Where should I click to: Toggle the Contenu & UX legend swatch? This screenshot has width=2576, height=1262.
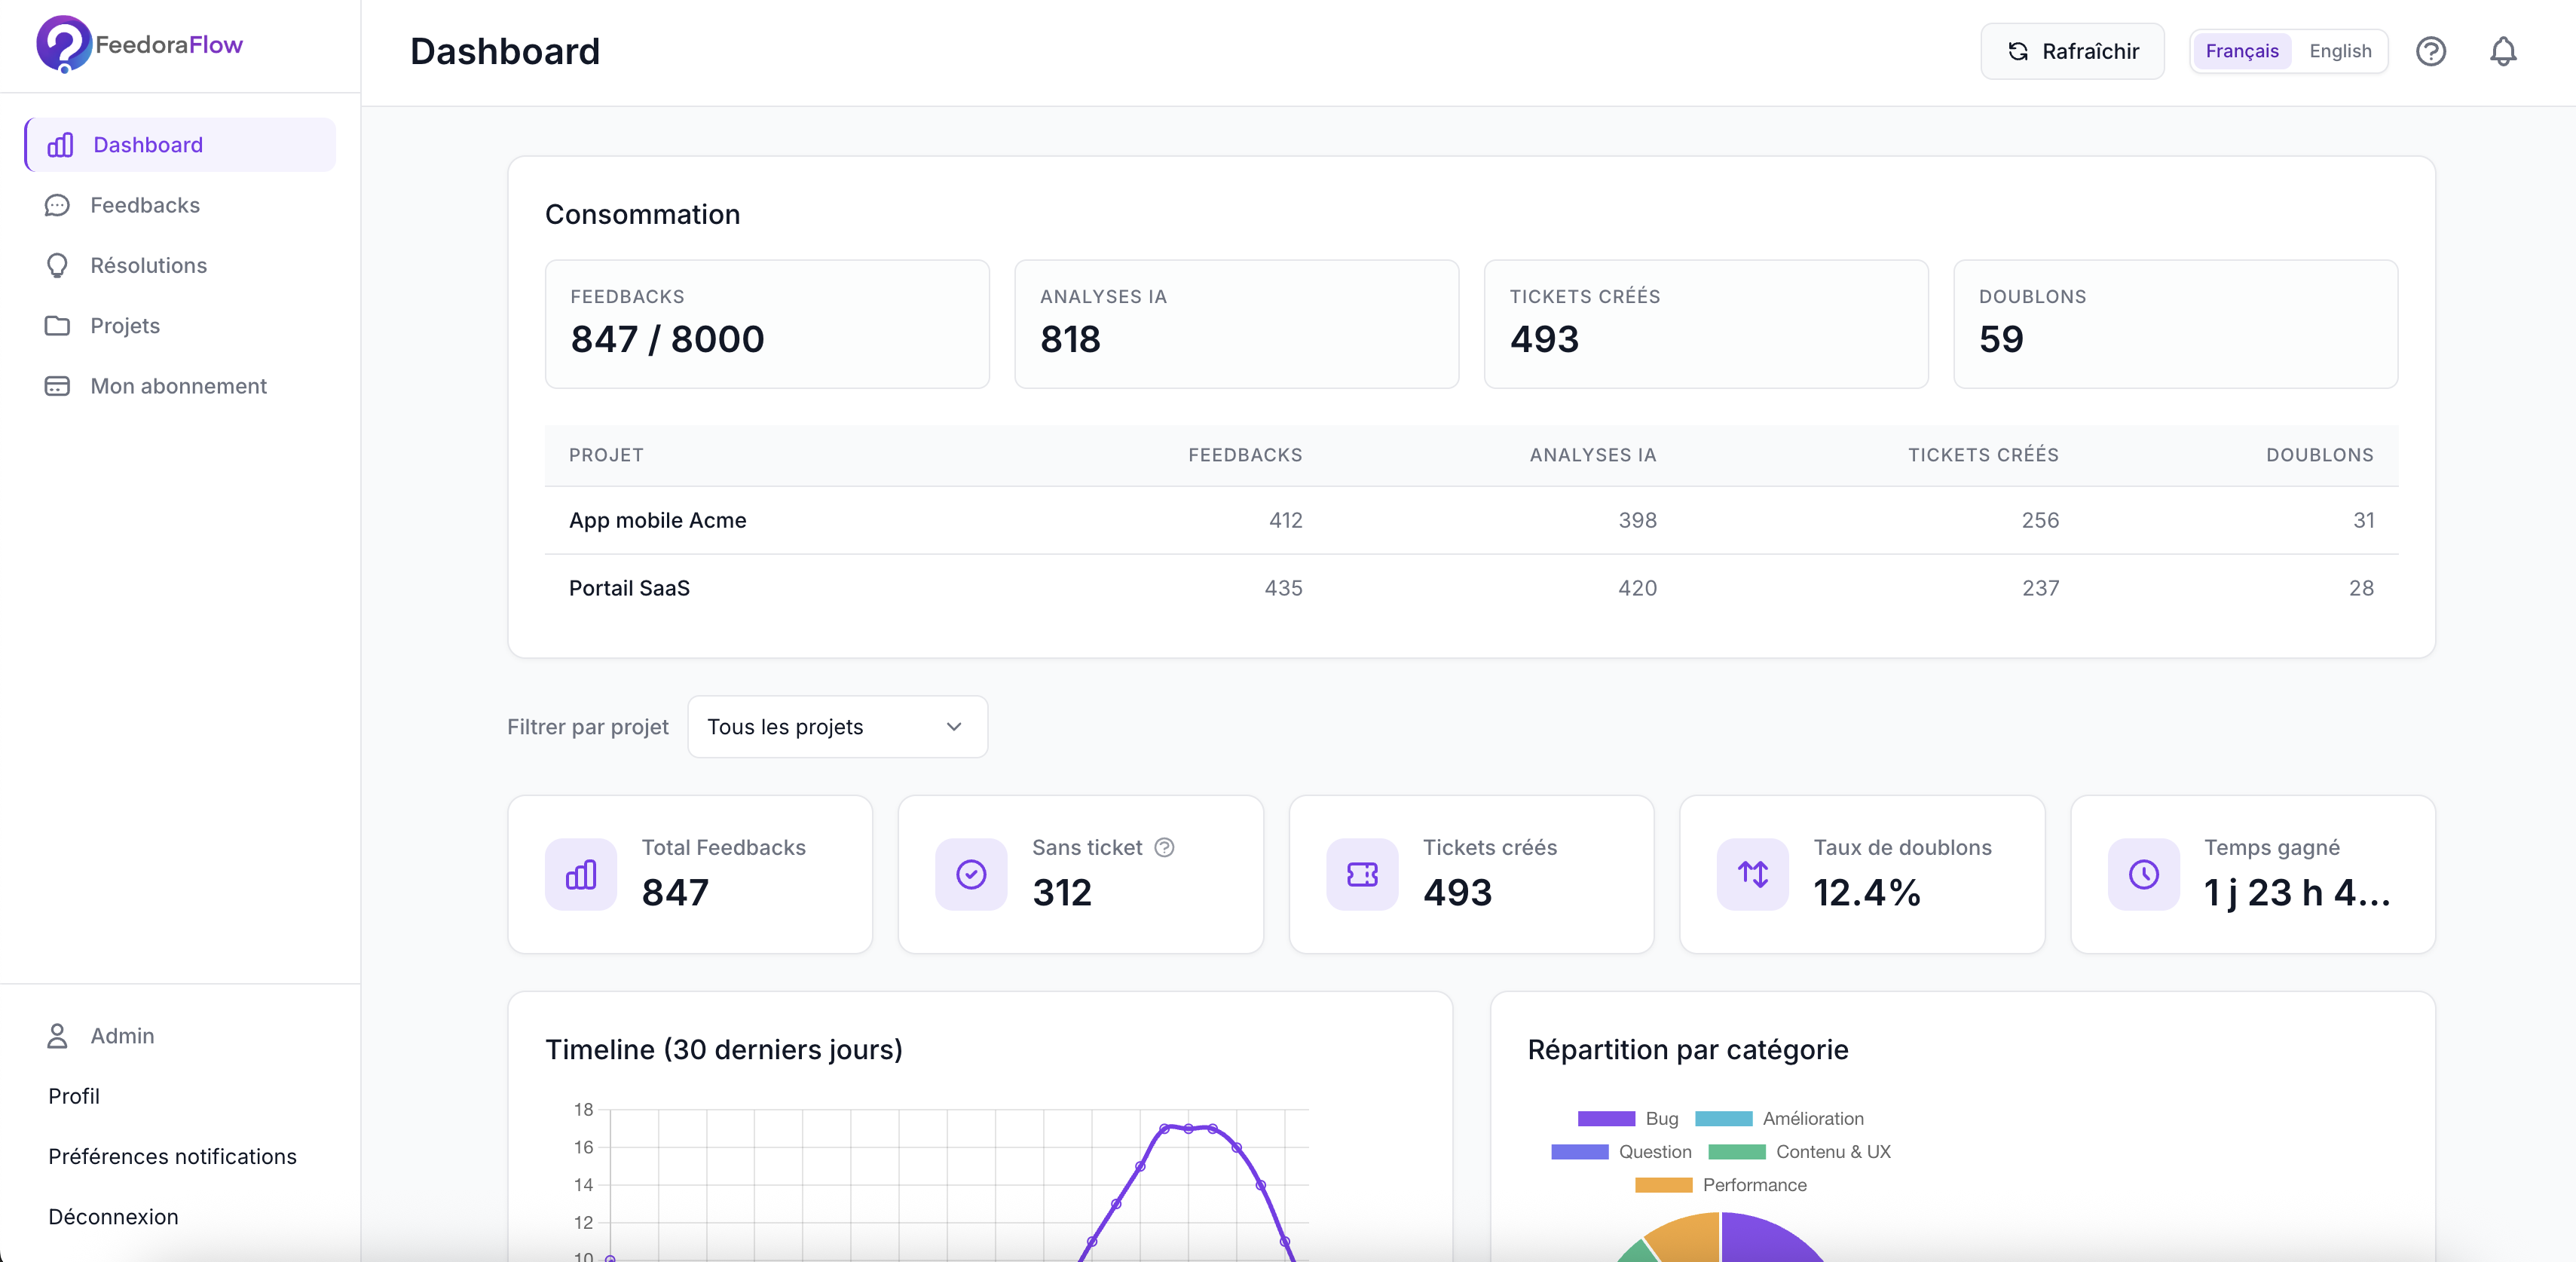click(x=1737, y=1152)
